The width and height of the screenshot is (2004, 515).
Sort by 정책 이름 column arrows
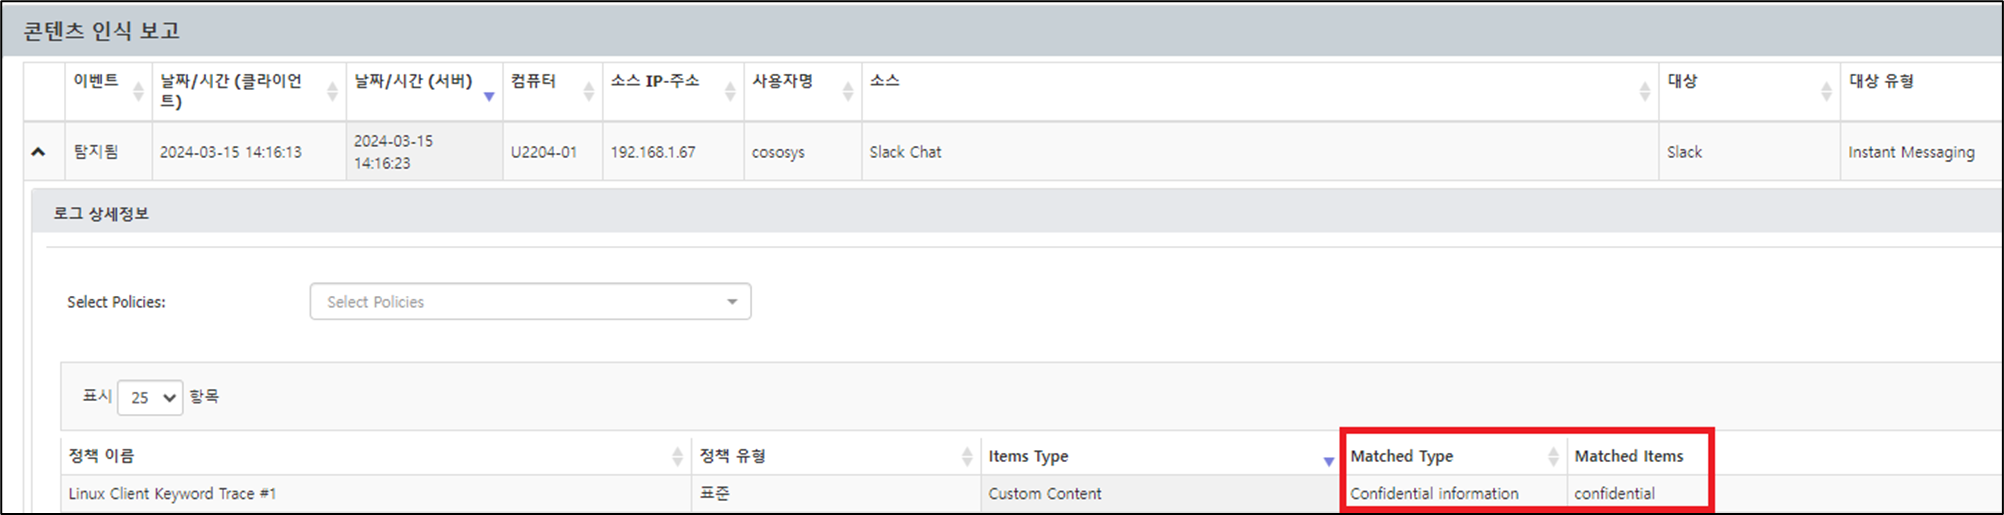(x=678, y=456)
